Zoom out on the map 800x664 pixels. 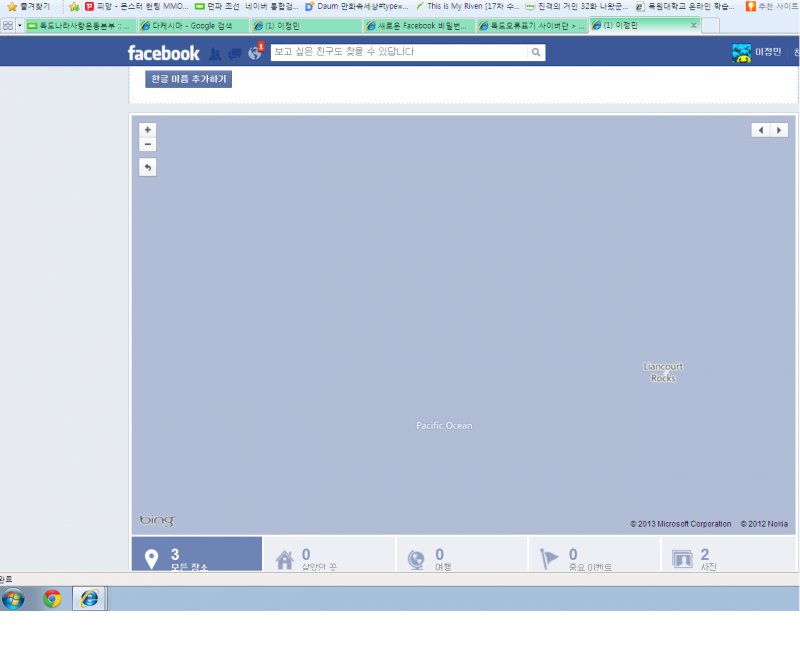pyautogui.click(x=148, y=145)
